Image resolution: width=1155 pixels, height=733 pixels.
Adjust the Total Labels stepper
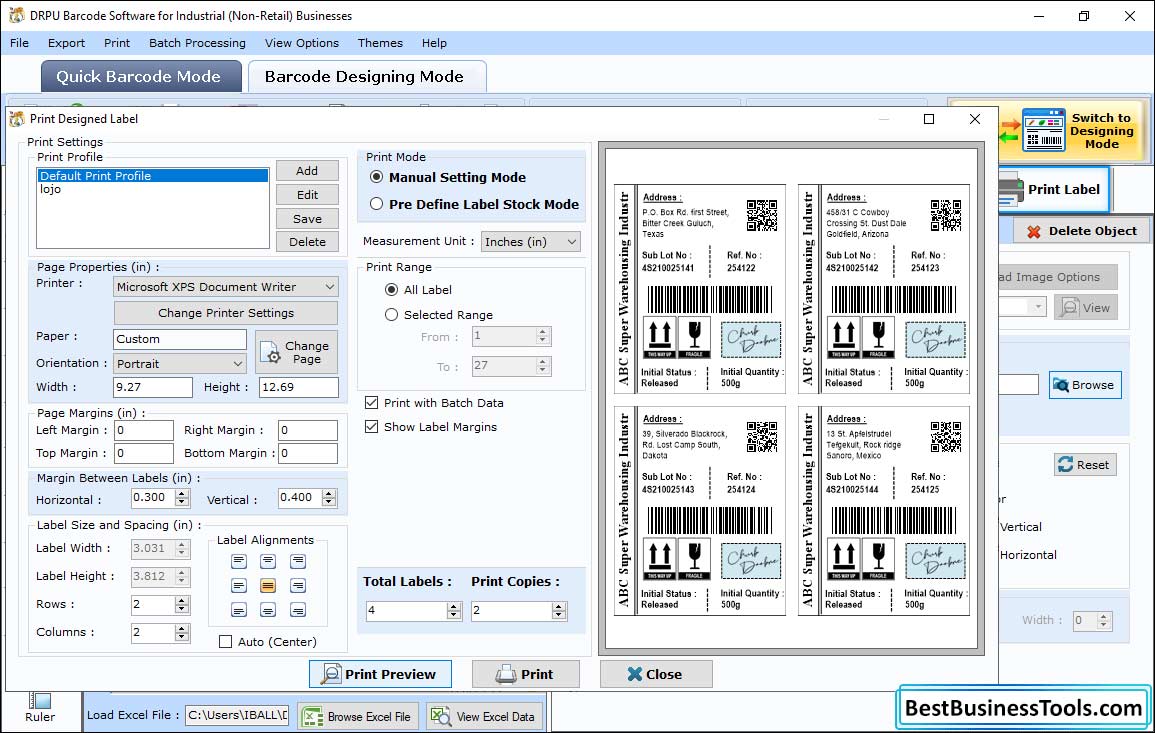click(454, 611)
